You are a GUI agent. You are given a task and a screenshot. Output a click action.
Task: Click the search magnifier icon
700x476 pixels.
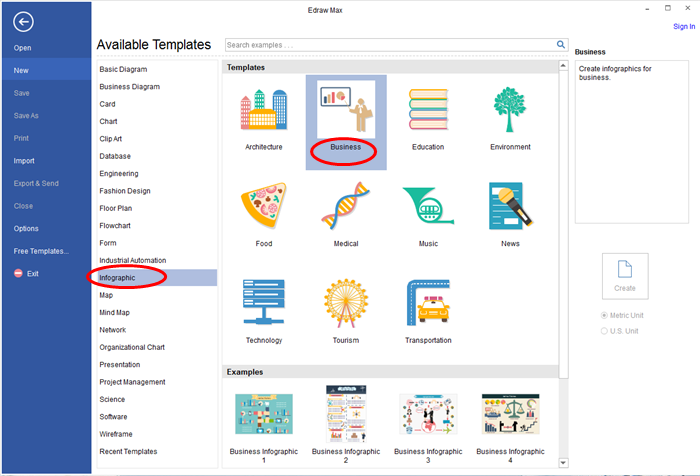click(561, 45)
